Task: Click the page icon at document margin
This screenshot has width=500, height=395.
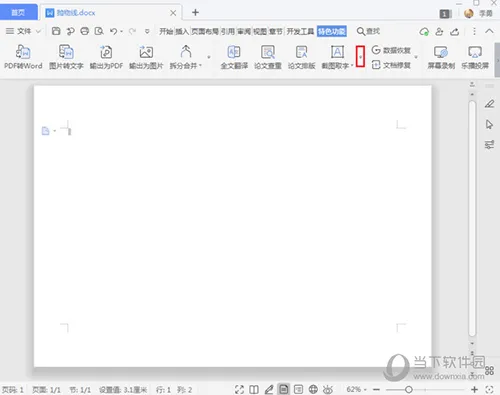Action: [45, 131]
